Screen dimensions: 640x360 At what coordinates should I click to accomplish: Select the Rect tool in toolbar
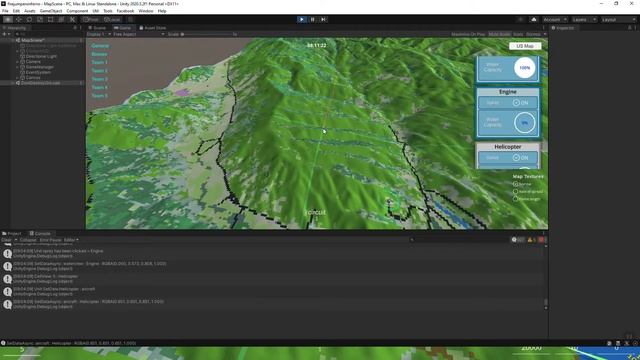pyautogui.click(x=51, y=19)
